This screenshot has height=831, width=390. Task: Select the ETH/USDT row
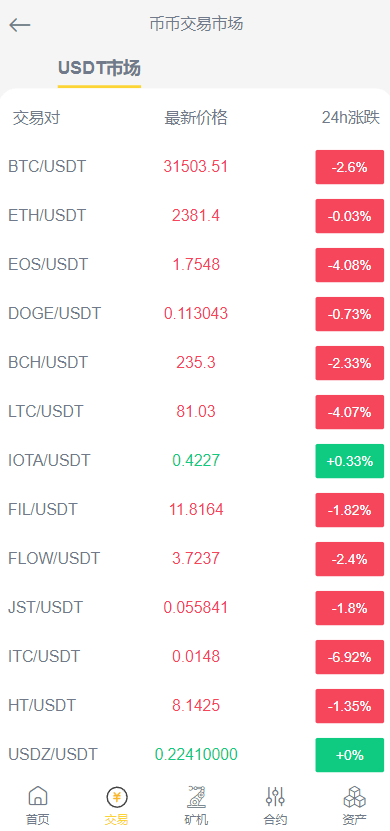pos(195,216)
